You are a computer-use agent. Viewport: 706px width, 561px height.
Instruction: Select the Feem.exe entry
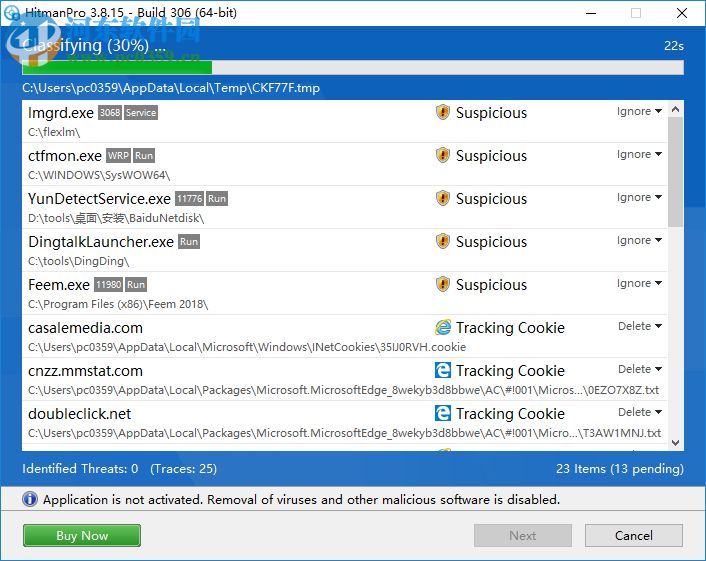pos(345,294)
